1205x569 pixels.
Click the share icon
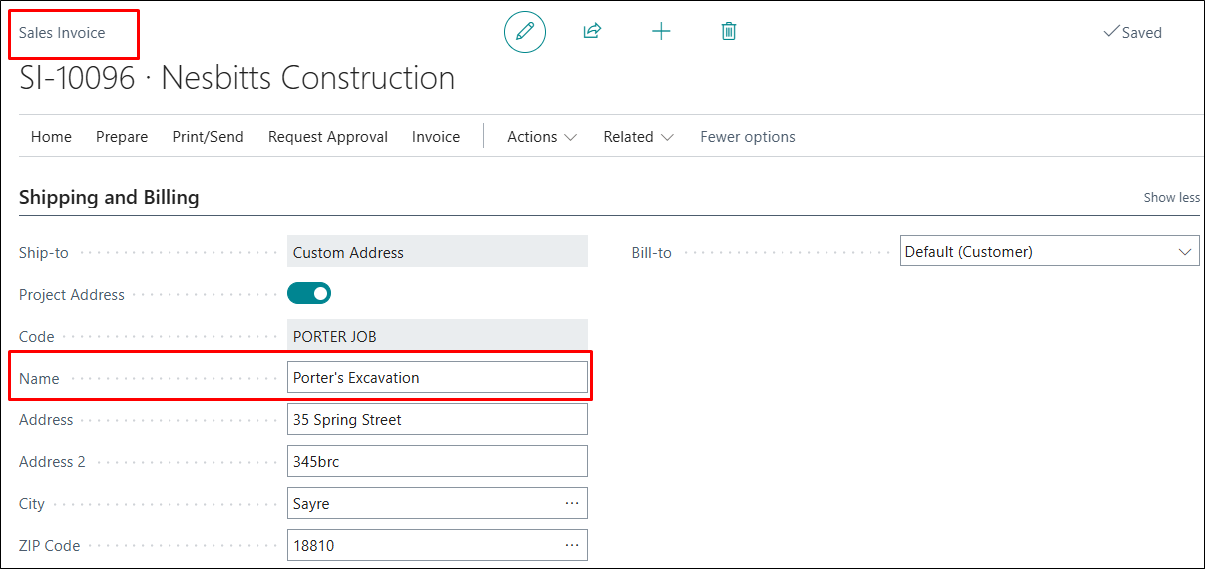tap(592, 32)
